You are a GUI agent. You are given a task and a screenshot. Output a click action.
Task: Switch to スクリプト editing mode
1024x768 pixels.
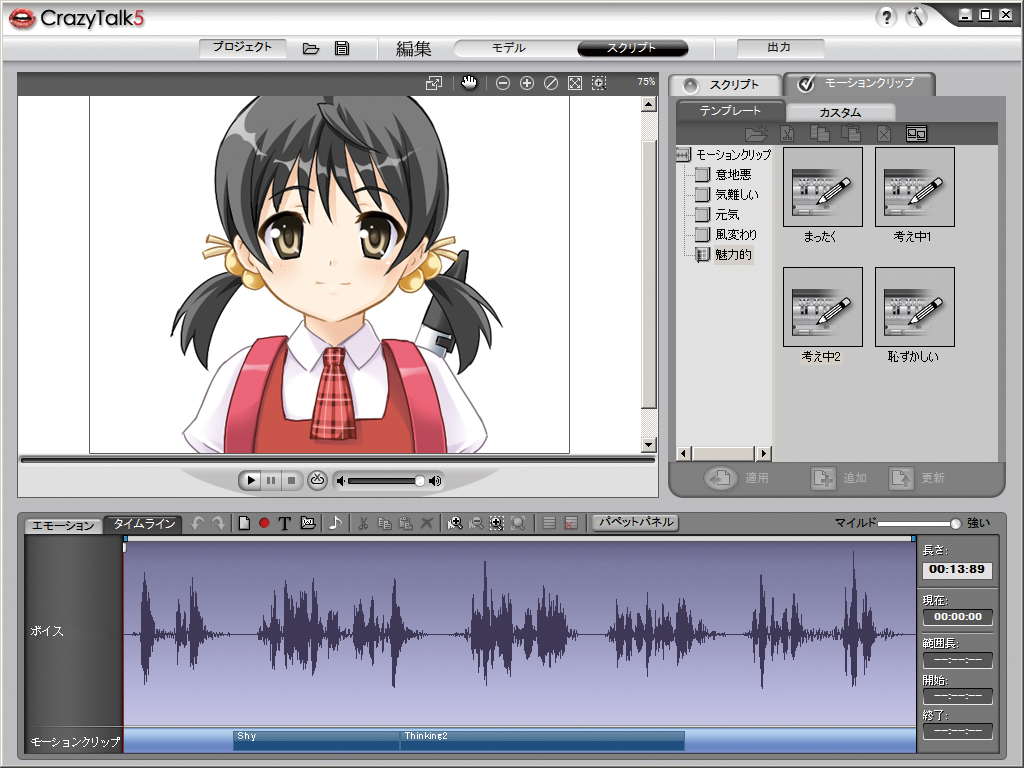632,48
